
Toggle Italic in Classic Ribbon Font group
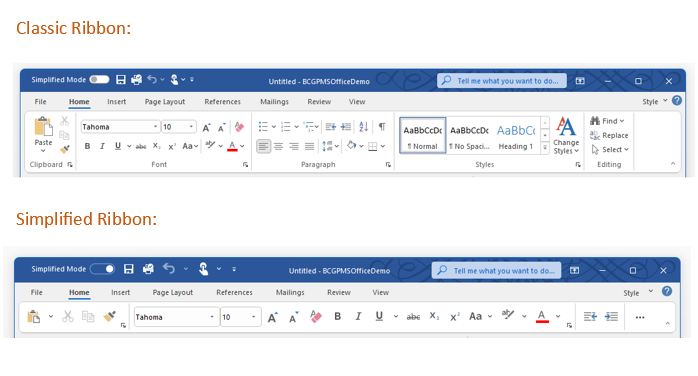coord(102,146)
